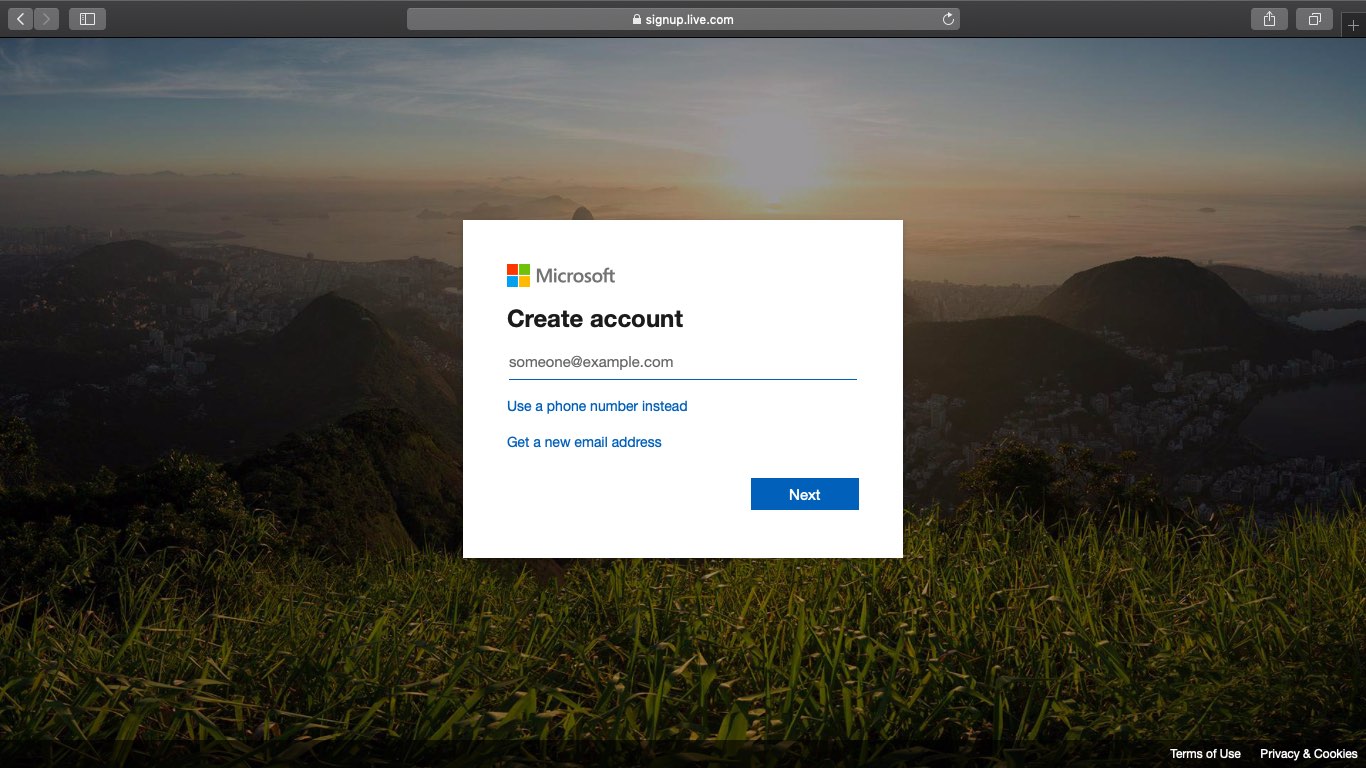Click the Safari back navigation arrow

pos(20,18)
